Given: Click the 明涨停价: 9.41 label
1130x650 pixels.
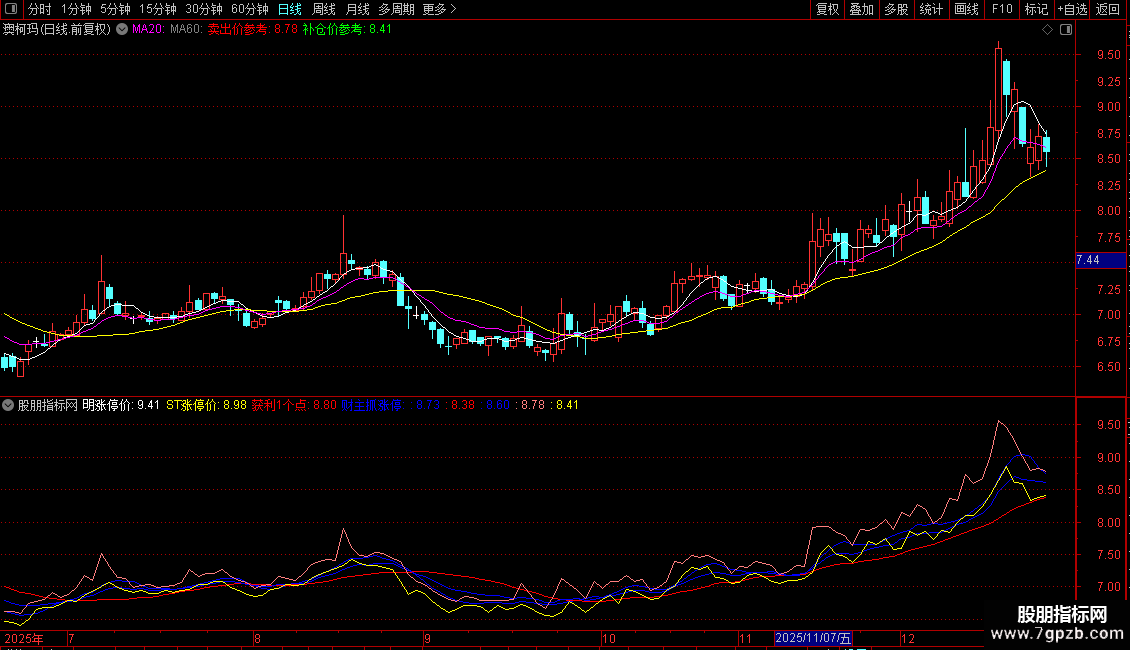Looking at the screenshot, I should coord(121,405).
